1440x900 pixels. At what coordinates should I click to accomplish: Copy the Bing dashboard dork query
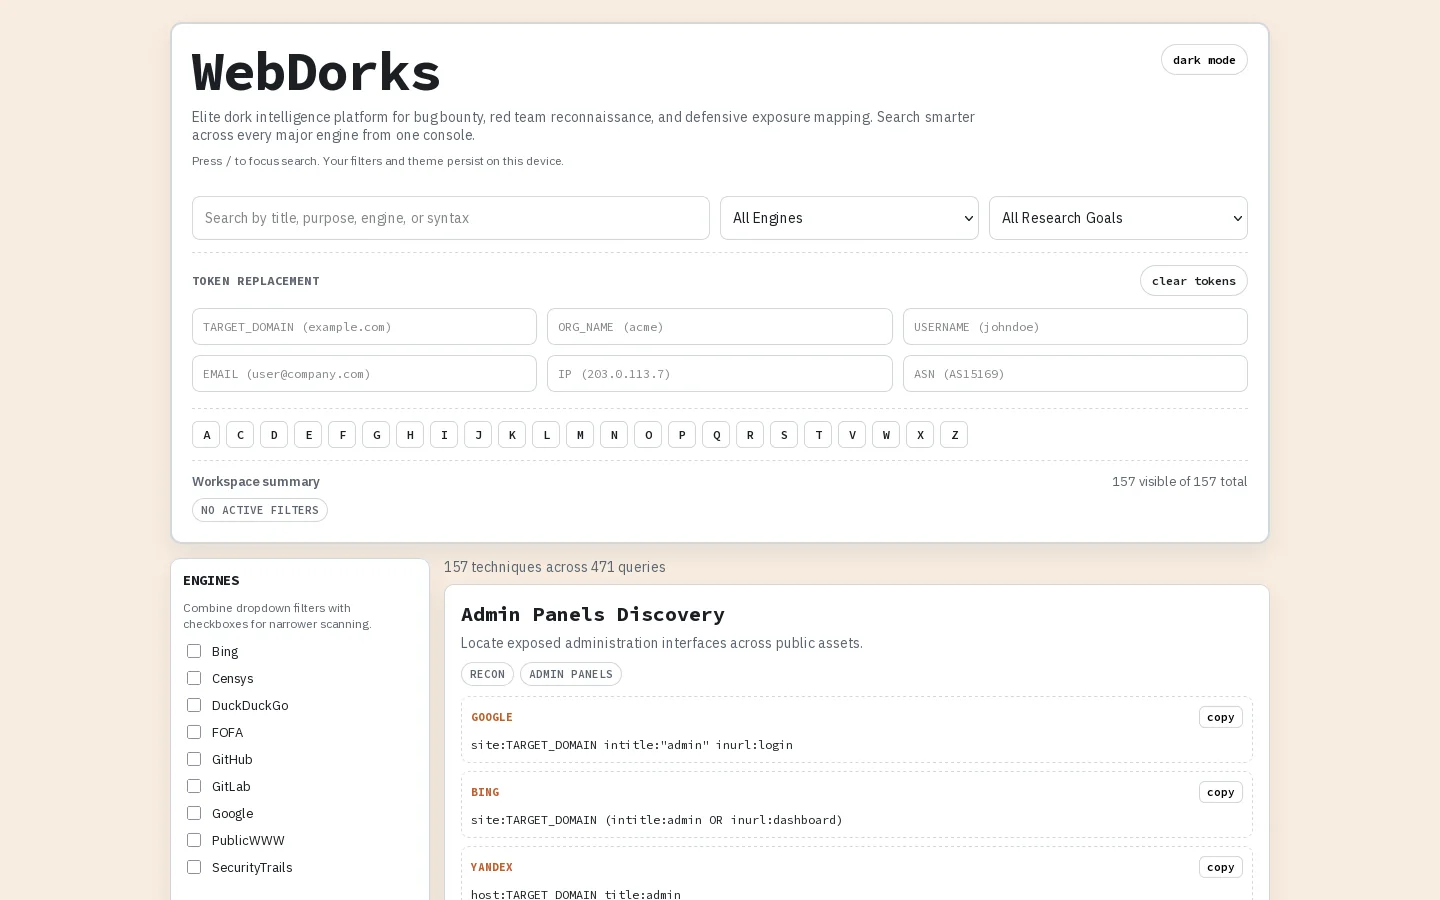1221,792
